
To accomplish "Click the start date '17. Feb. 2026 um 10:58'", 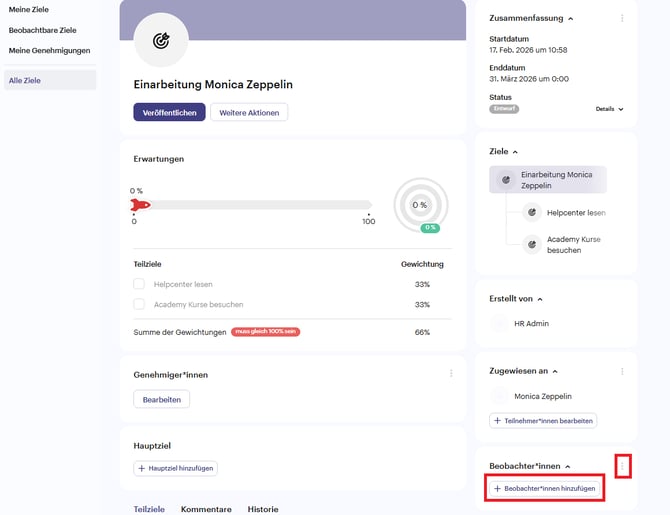I will (528, 50).
